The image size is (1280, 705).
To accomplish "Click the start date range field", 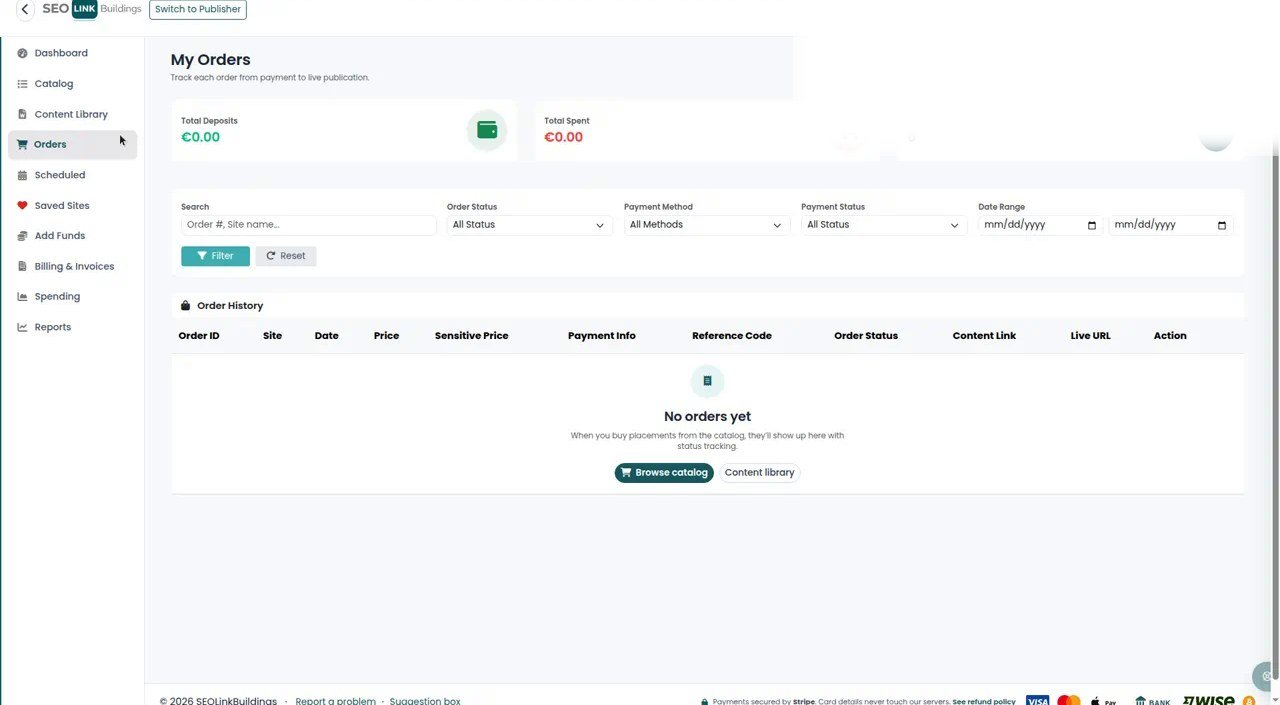I will point(1041,225).
